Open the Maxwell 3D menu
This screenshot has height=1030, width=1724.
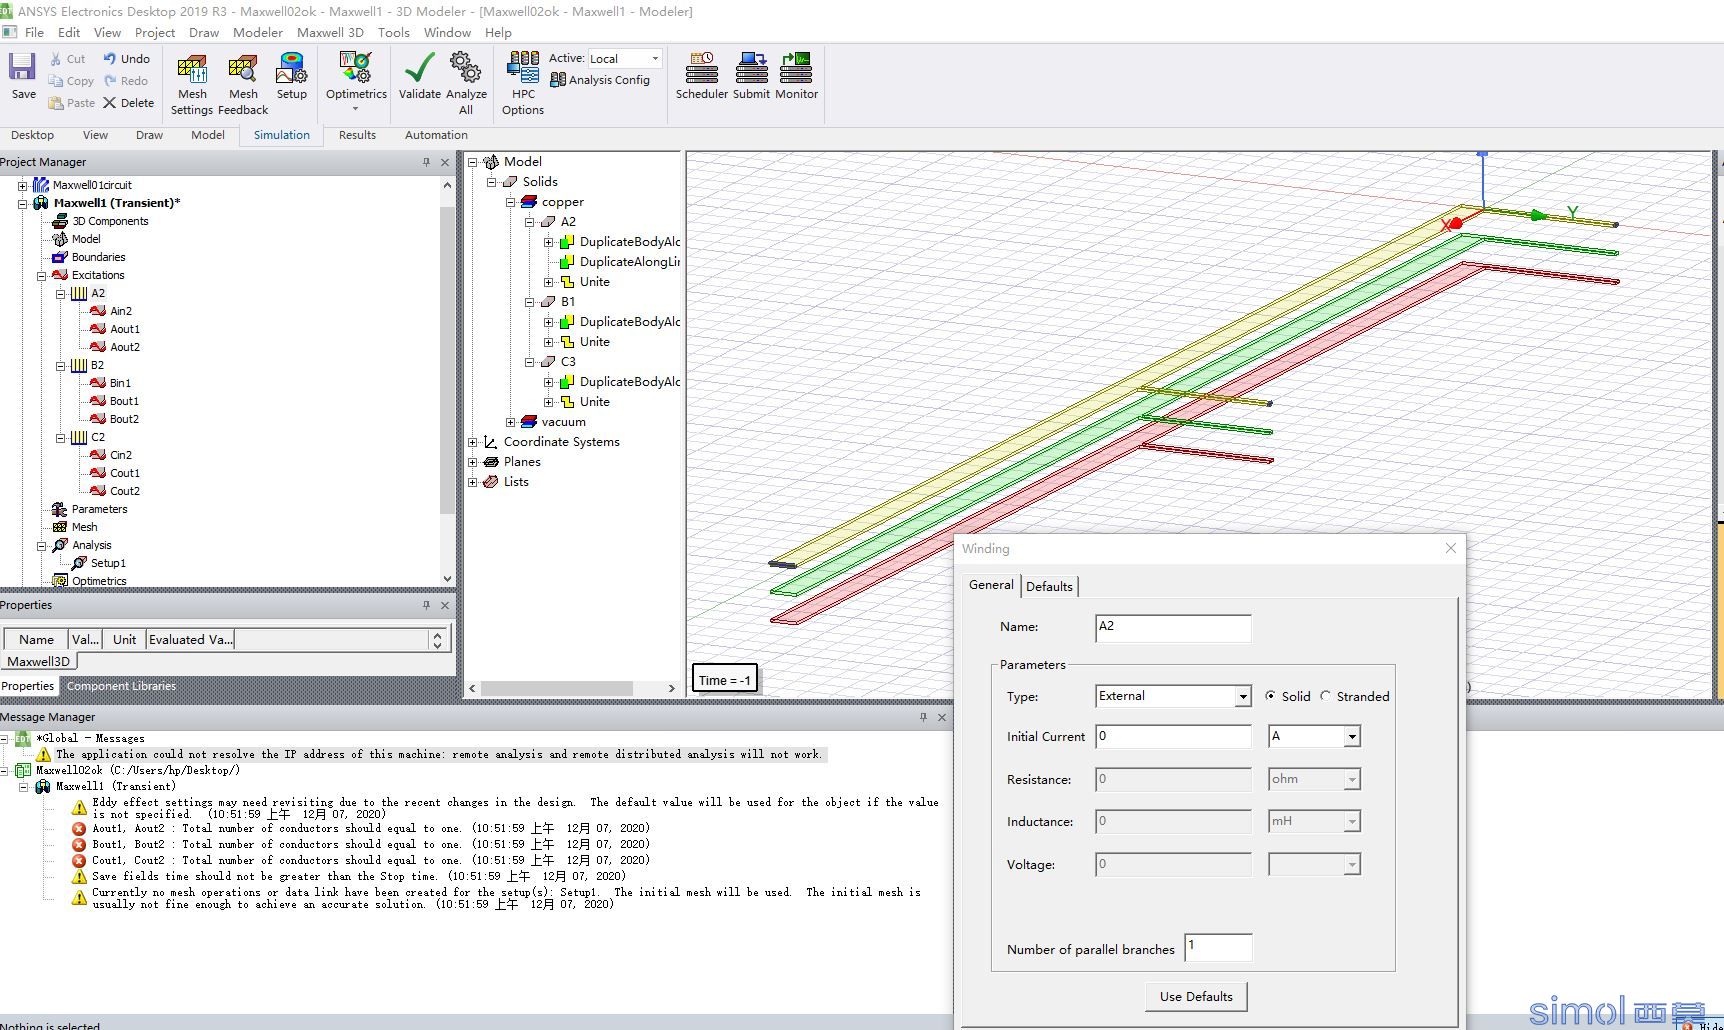[330, 32]
